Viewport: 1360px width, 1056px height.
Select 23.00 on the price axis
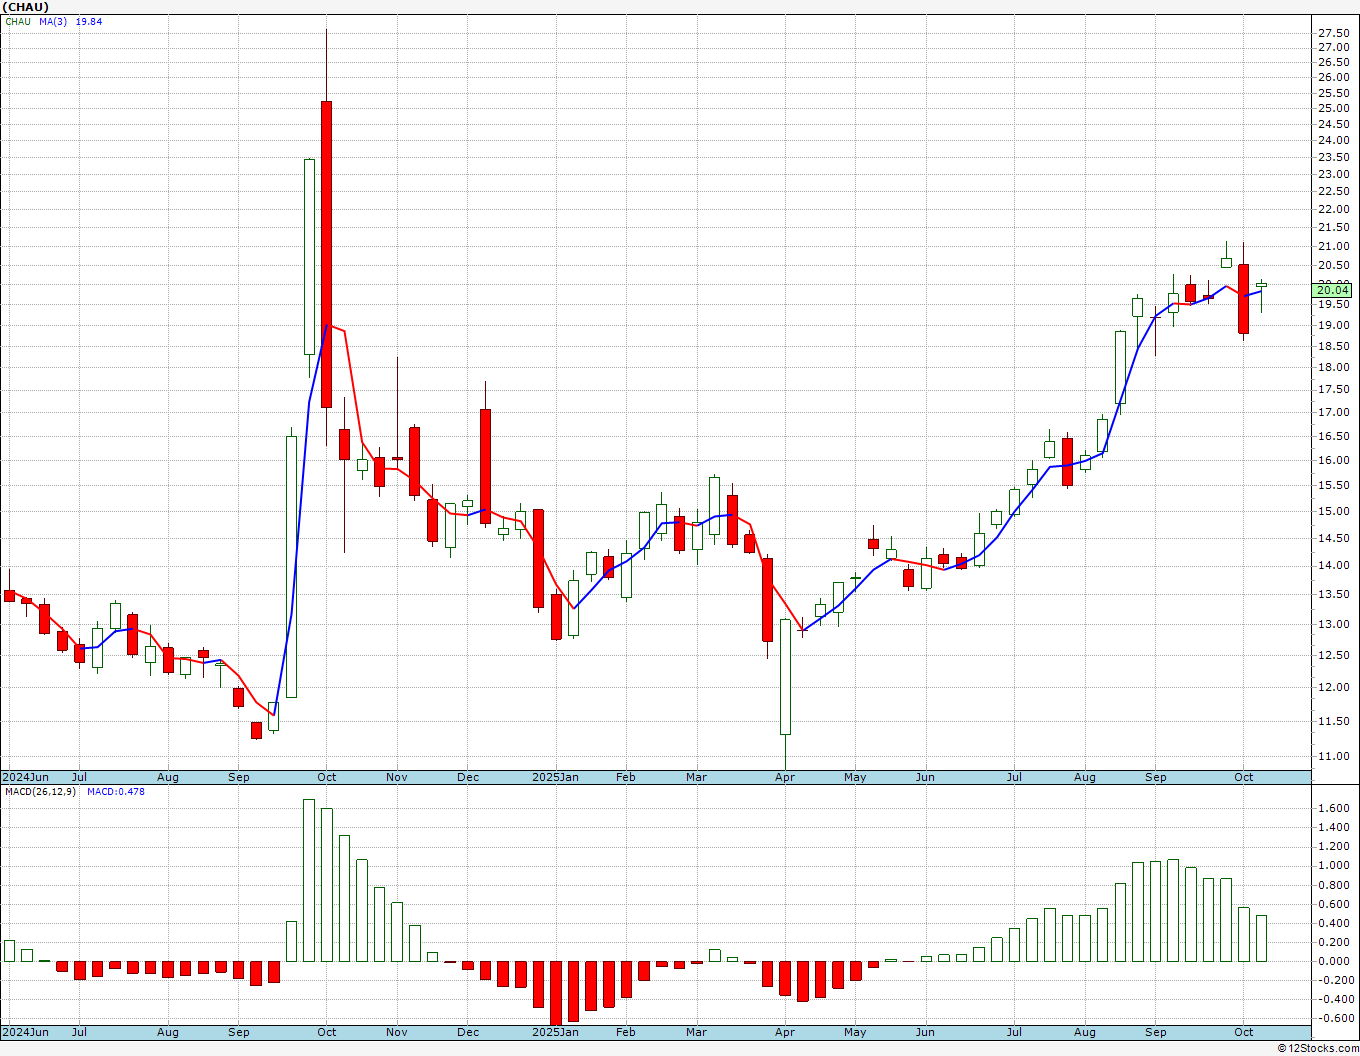point(1333,174)
